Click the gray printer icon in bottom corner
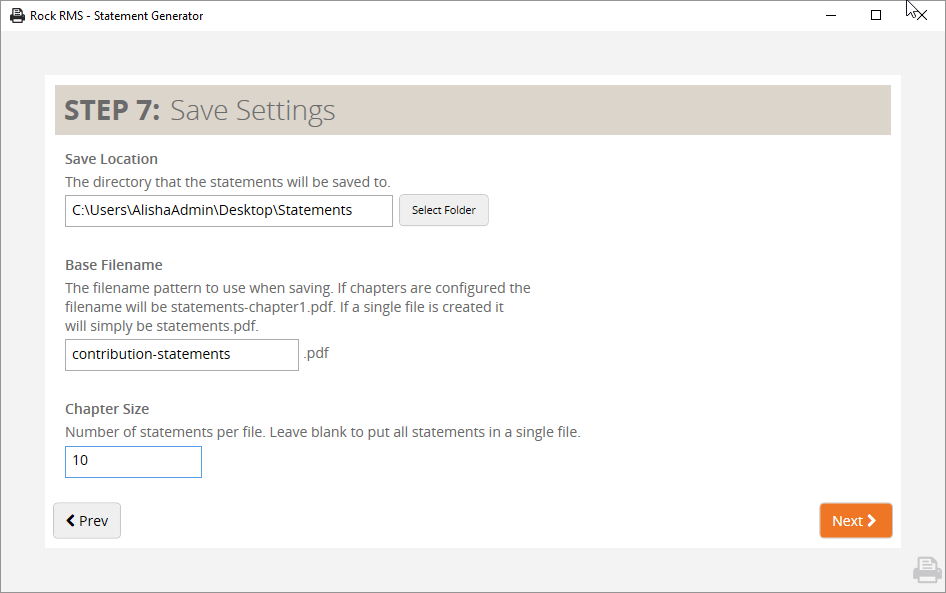 [927, 569]
